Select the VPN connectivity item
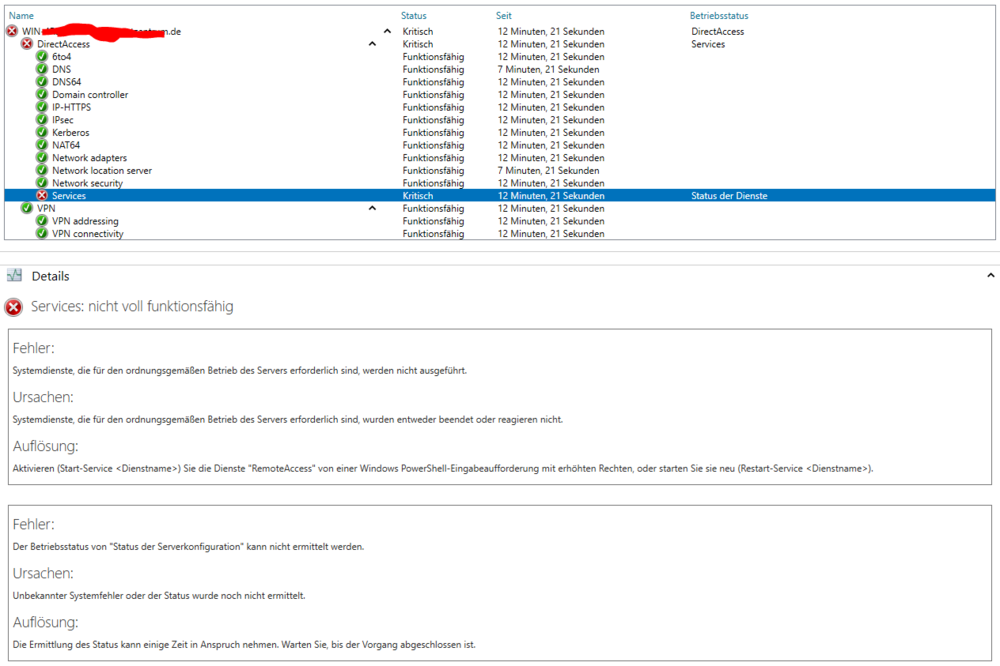Viewport: 1000px width, 666px height. [88, 234]
